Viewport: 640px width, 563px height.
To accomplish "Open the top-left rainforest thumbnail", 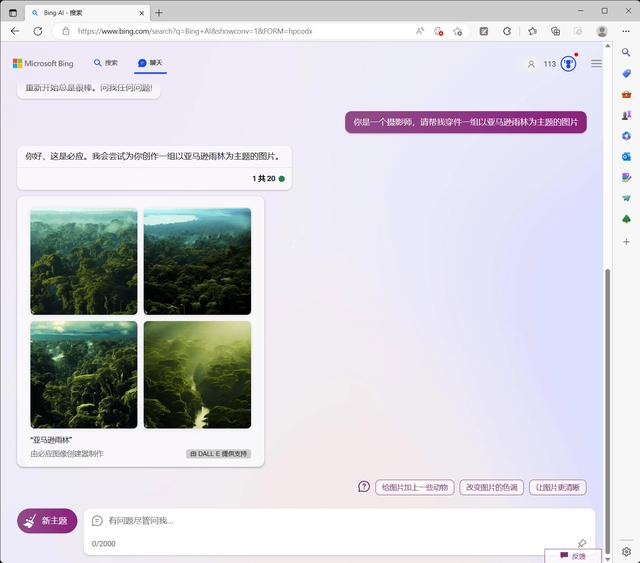I will pyautogui.click(x=84, y=261).
